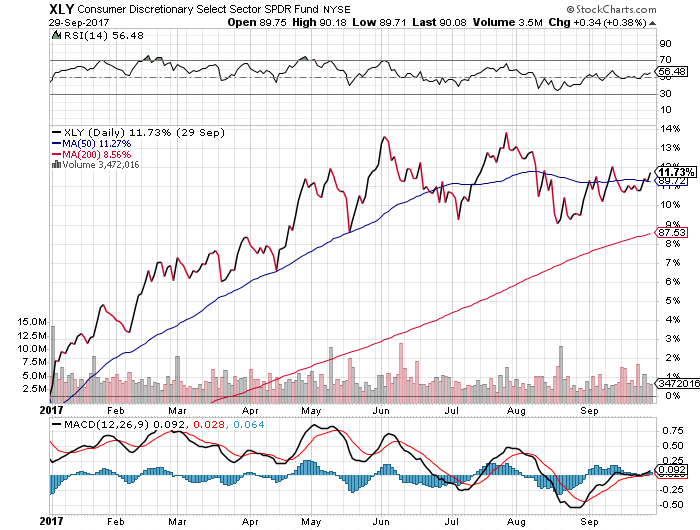Click 2017 on the price chart date axis
The width and height of the screenshot is (700, 530).
point(51,410)
